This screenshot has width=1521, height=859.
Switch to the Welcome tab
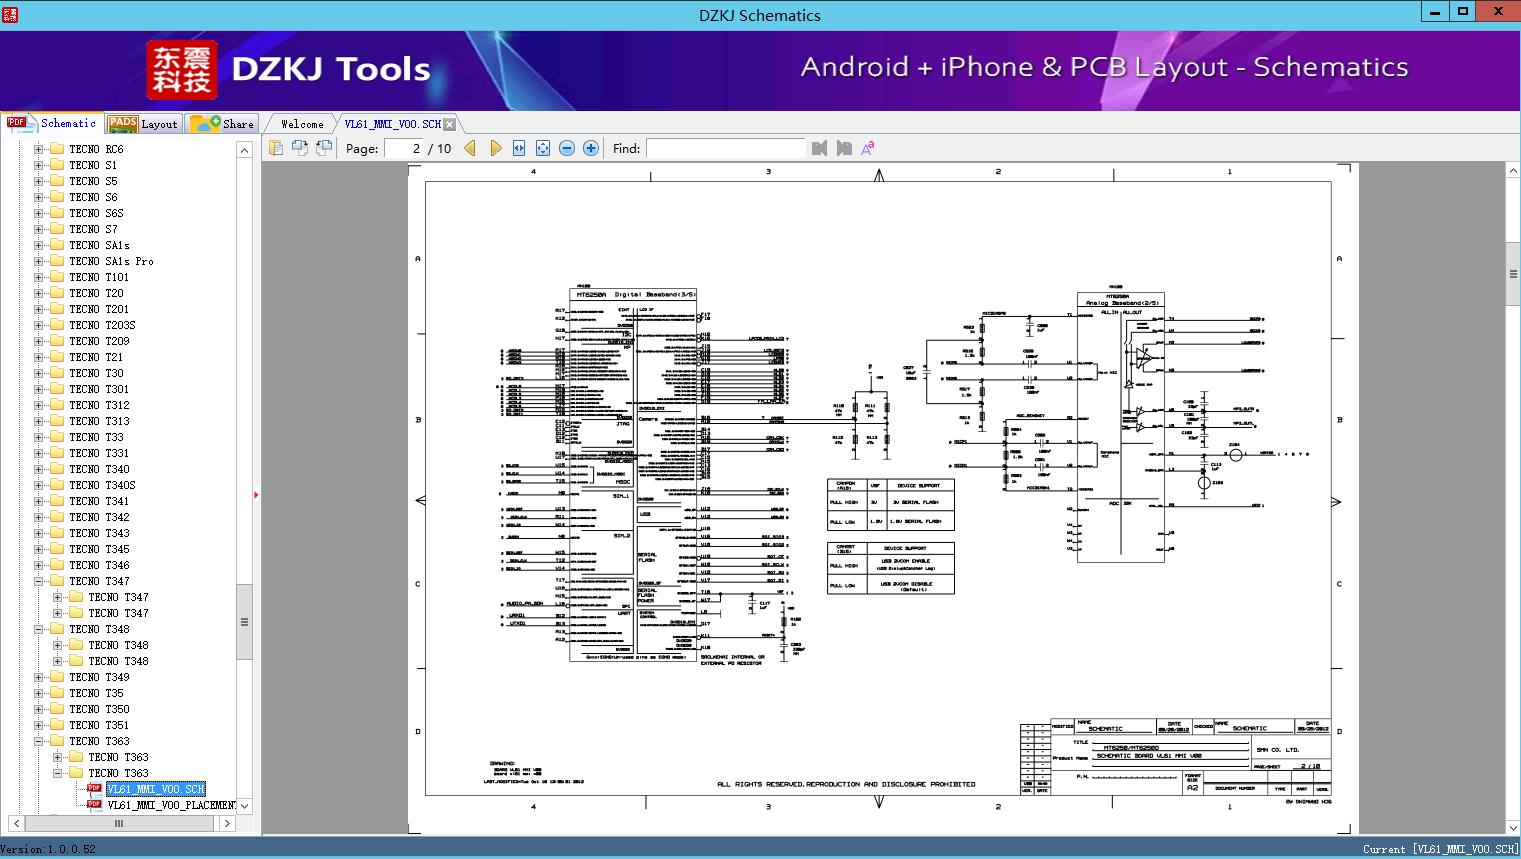[302, 124]
